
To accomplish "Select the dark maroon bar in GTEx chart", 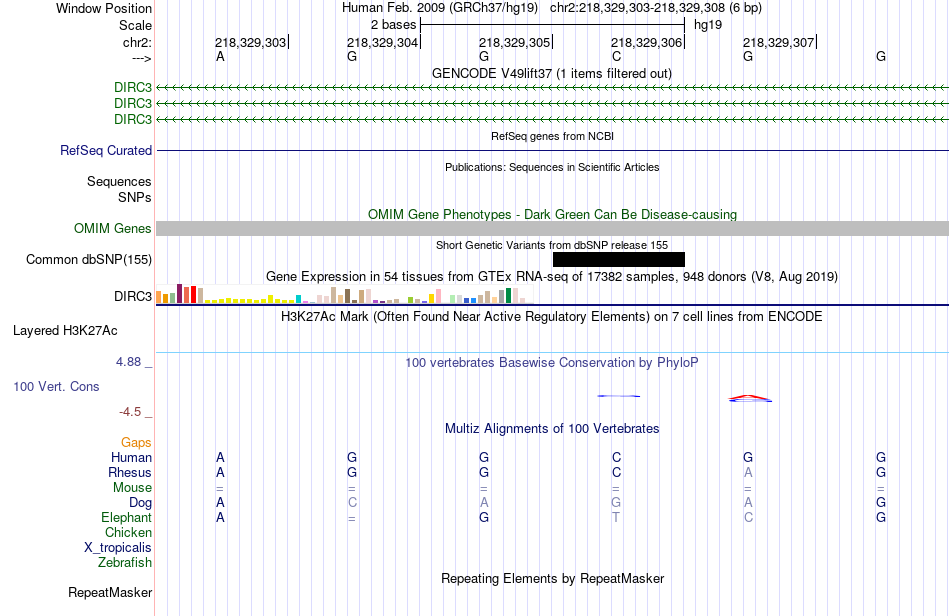I will click(179, 293).
